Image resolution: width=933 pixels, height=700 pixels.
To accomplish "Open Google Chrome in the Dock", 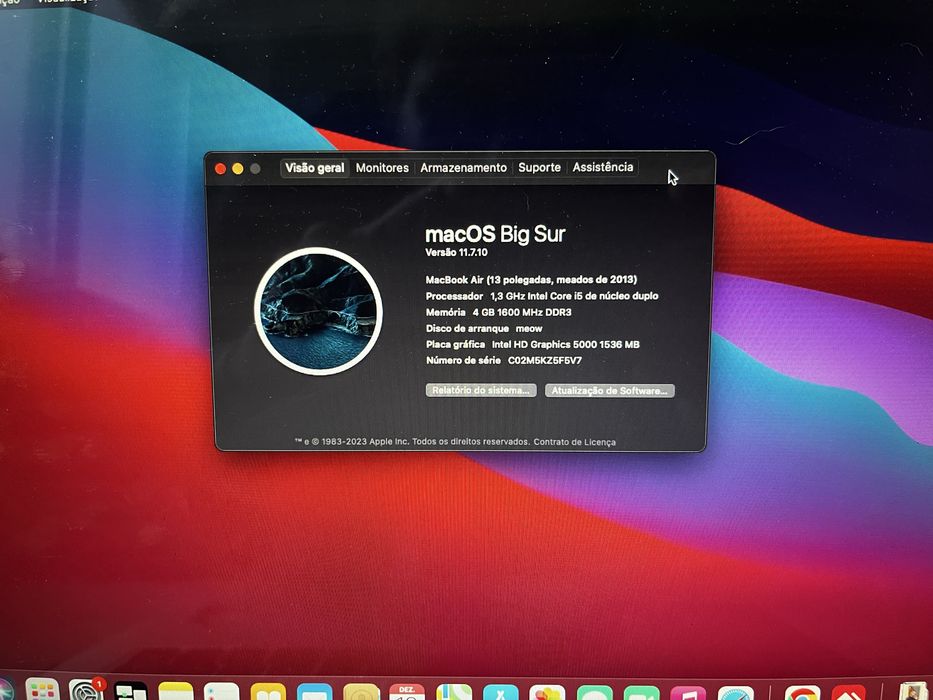I will click(802, 692).
